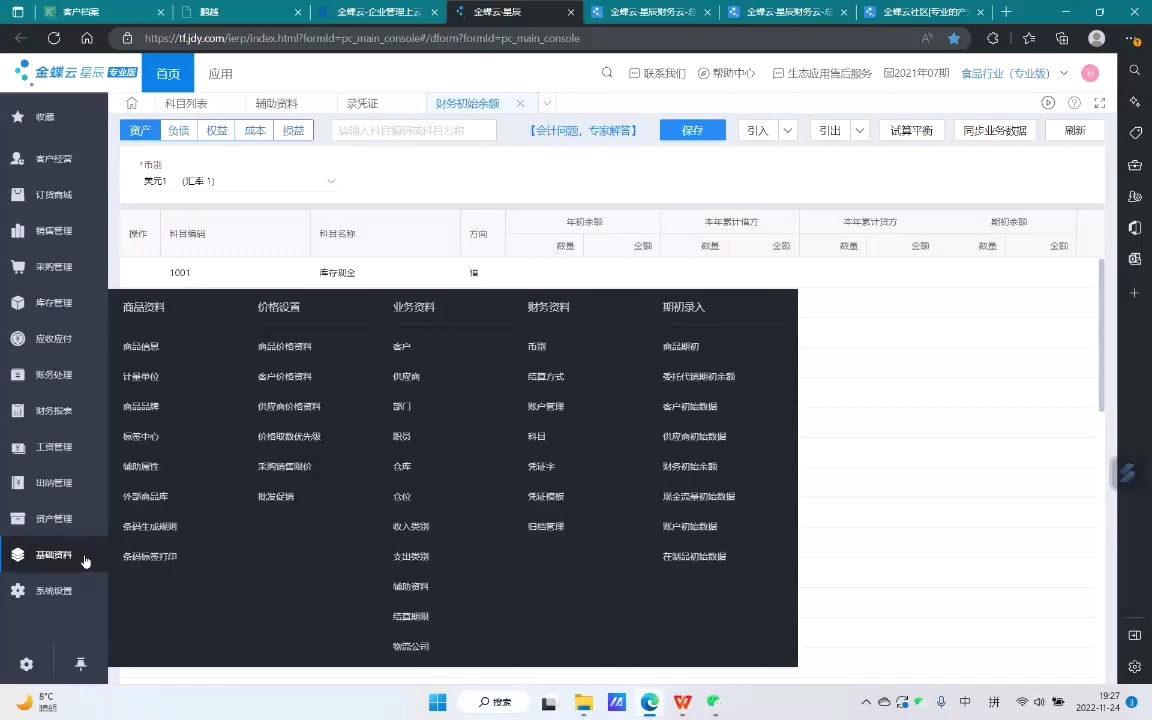The height and width of the screenshot is (720, 1152).
Task: Select 币别 under 财务资料 menu
Action: click(x=539, y=346)
